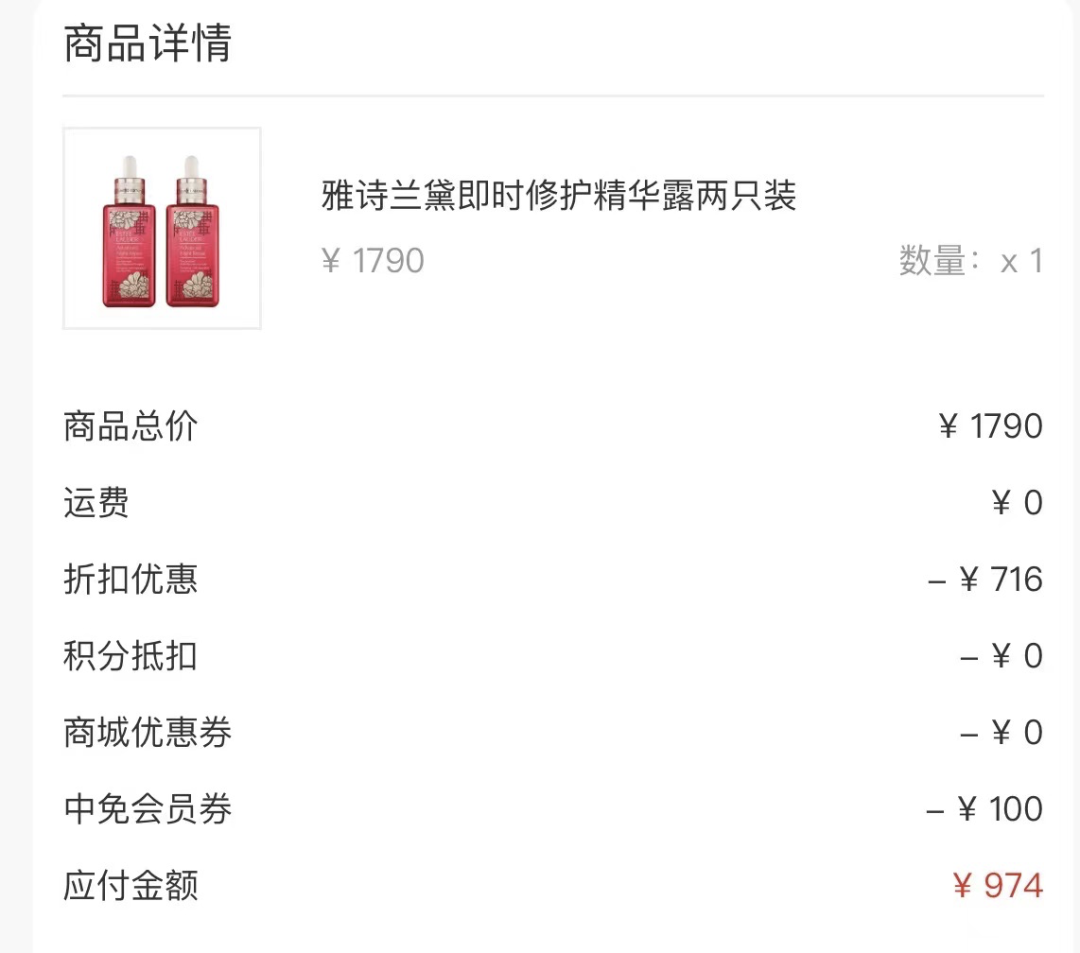The height and width of the screenshot is (953, 1080).
Task: Tap the right red serum bottle image
Action: click(x=192, y=230)
